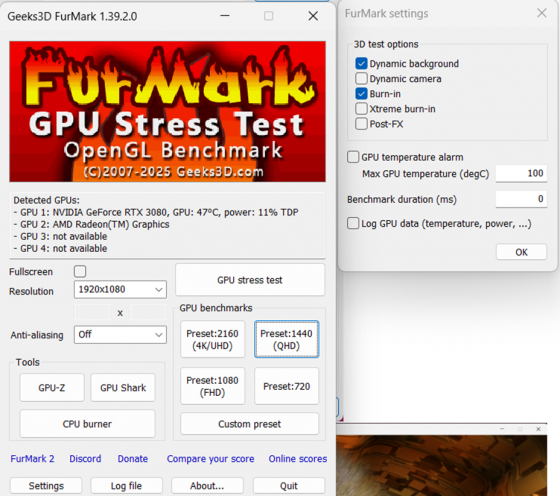Open the Resolution dropdown
The image size is (560, 496).
120,289
